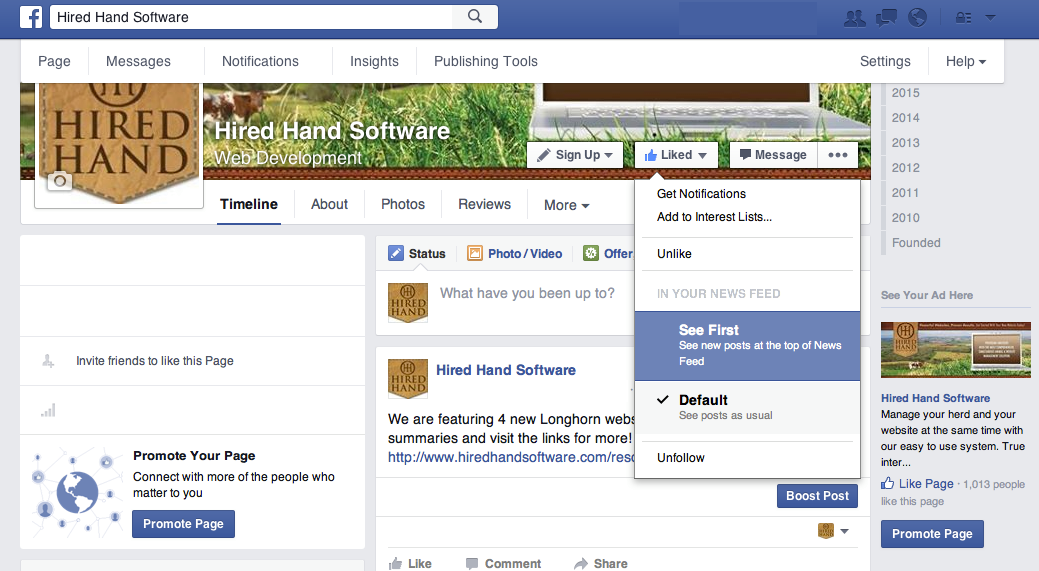Switch to the Reviews tab
The height and width of the screenshot is (571, 1039).
(484, 204)
